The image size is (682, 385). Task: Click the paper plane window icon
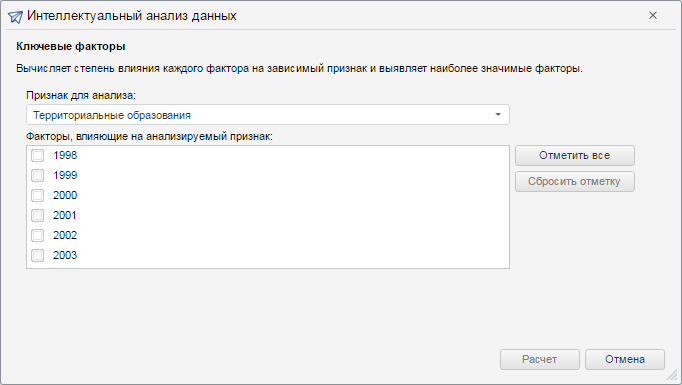pyautogui.click(x=15, y=17)
